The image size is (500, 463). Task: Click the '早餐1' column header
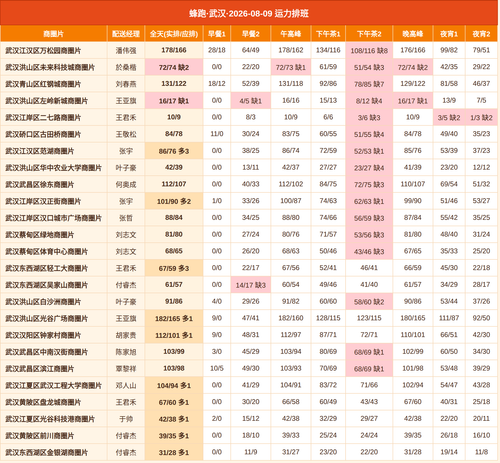click(x=217, y=34)
